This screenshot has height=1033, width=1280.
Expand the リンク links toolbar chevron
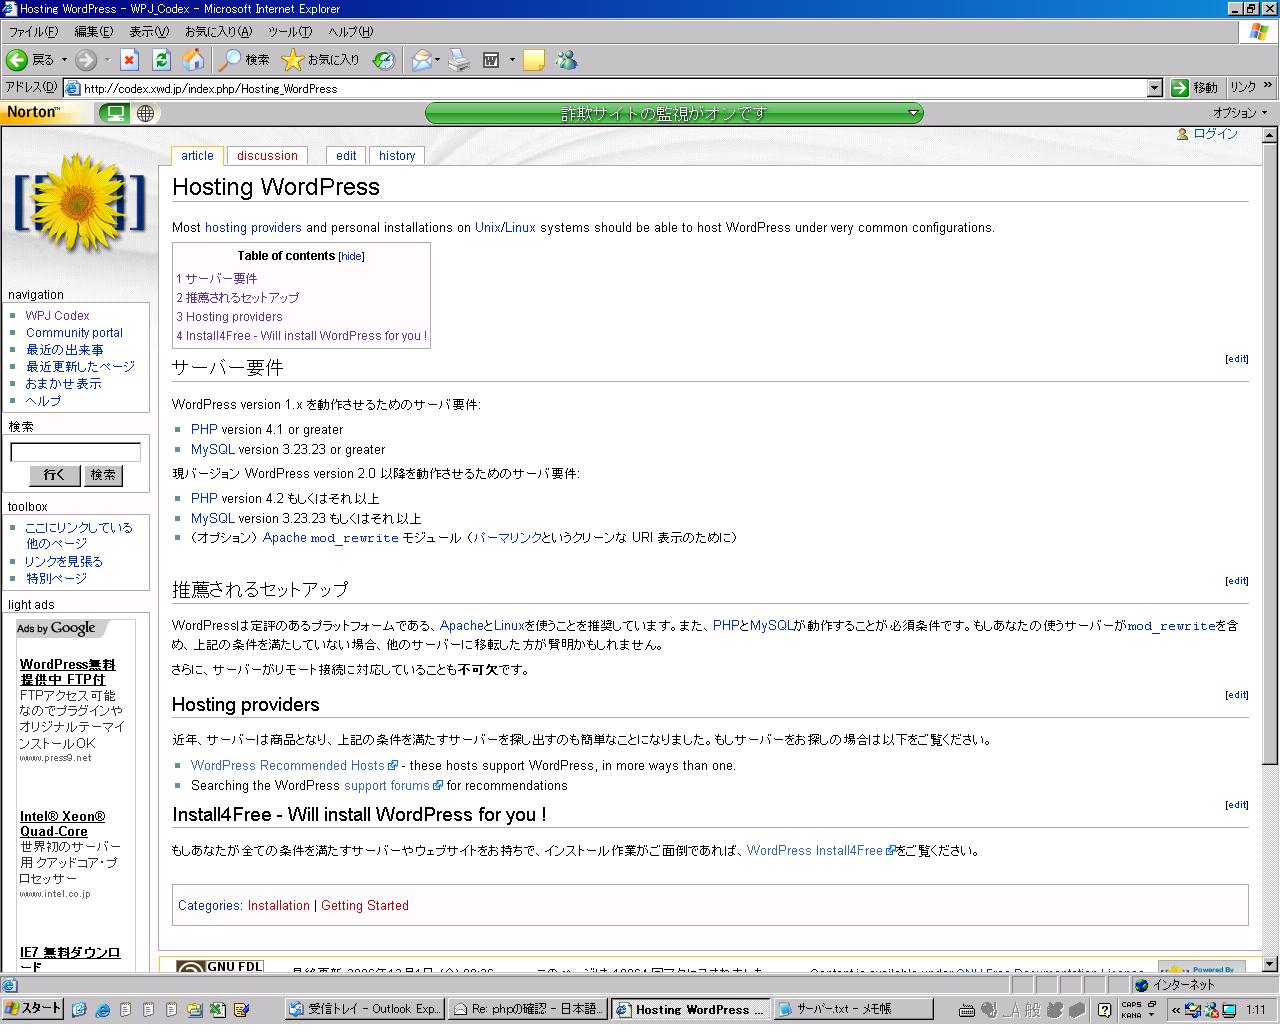1268,87
